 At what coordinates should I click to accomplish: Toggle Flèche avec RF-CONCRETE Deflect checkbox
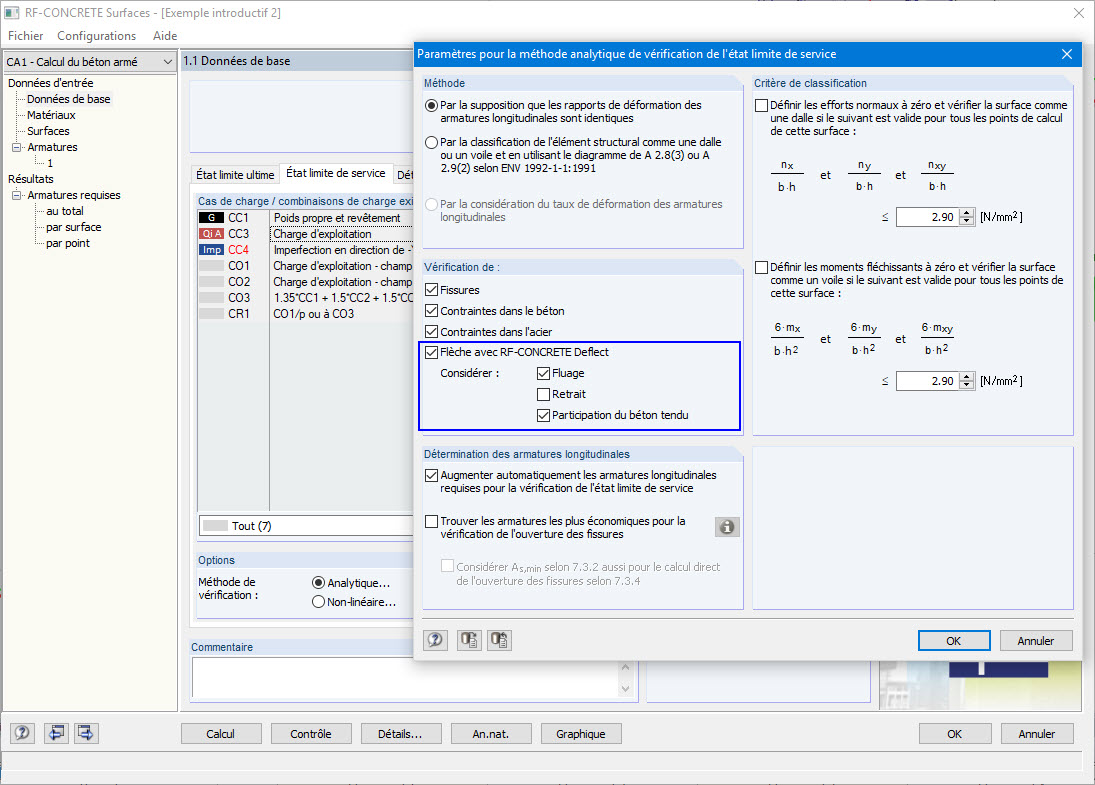click(x=432, y=352)
